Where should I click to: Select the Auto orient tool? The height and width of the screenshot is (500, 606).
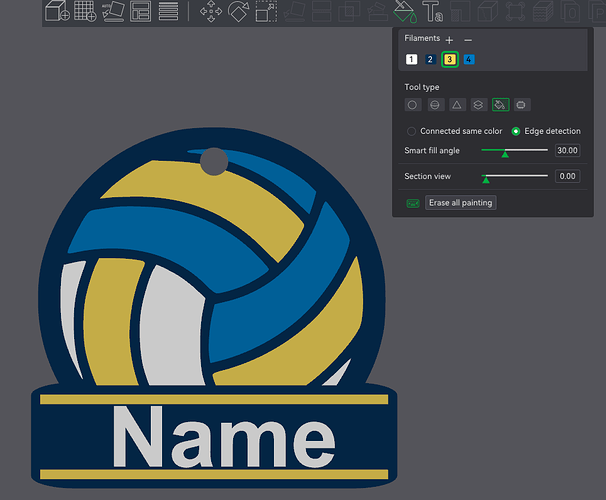click(113, 11)
